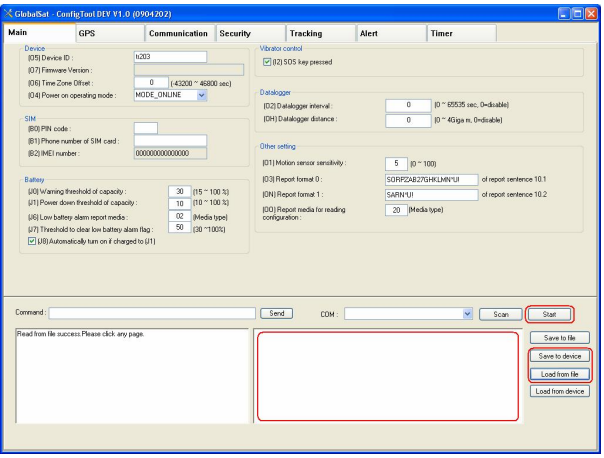This screenshot has width=604, height=458.
Task: Toggle Automatically turn on if charged checkbox
Action: pyautogui.click(x=32, y=242)
